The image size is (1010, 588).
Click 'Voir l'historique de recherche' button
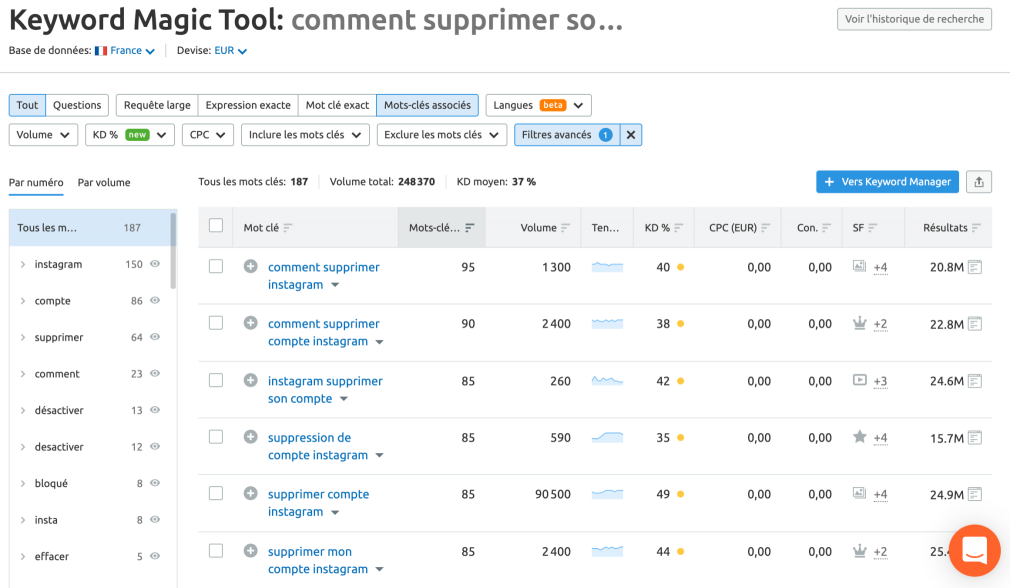[914, 19]
